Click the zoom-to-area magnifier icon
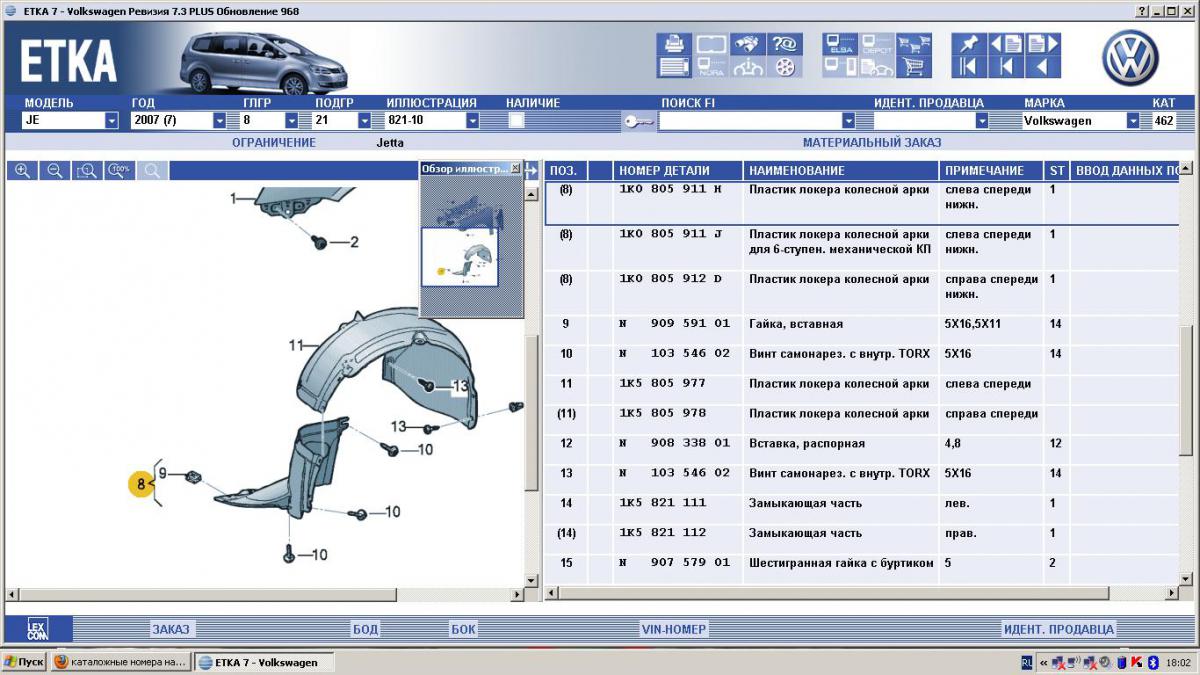Viewport: 1200px width, 675px height. click(x=87, y=171)
